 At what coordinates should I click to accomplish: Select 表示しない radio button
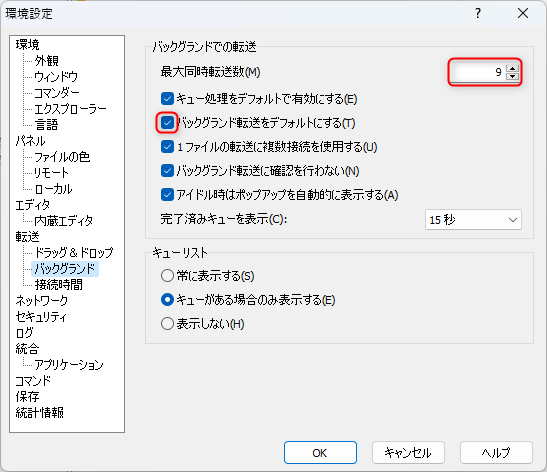[x=167, y=324]
